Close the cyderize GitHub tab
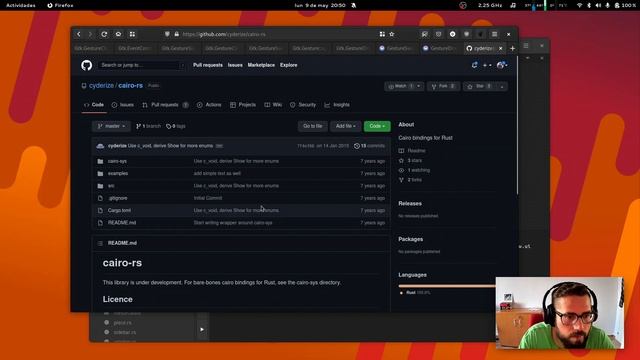This screenshot has height=360, width=640. click(500, 48)
